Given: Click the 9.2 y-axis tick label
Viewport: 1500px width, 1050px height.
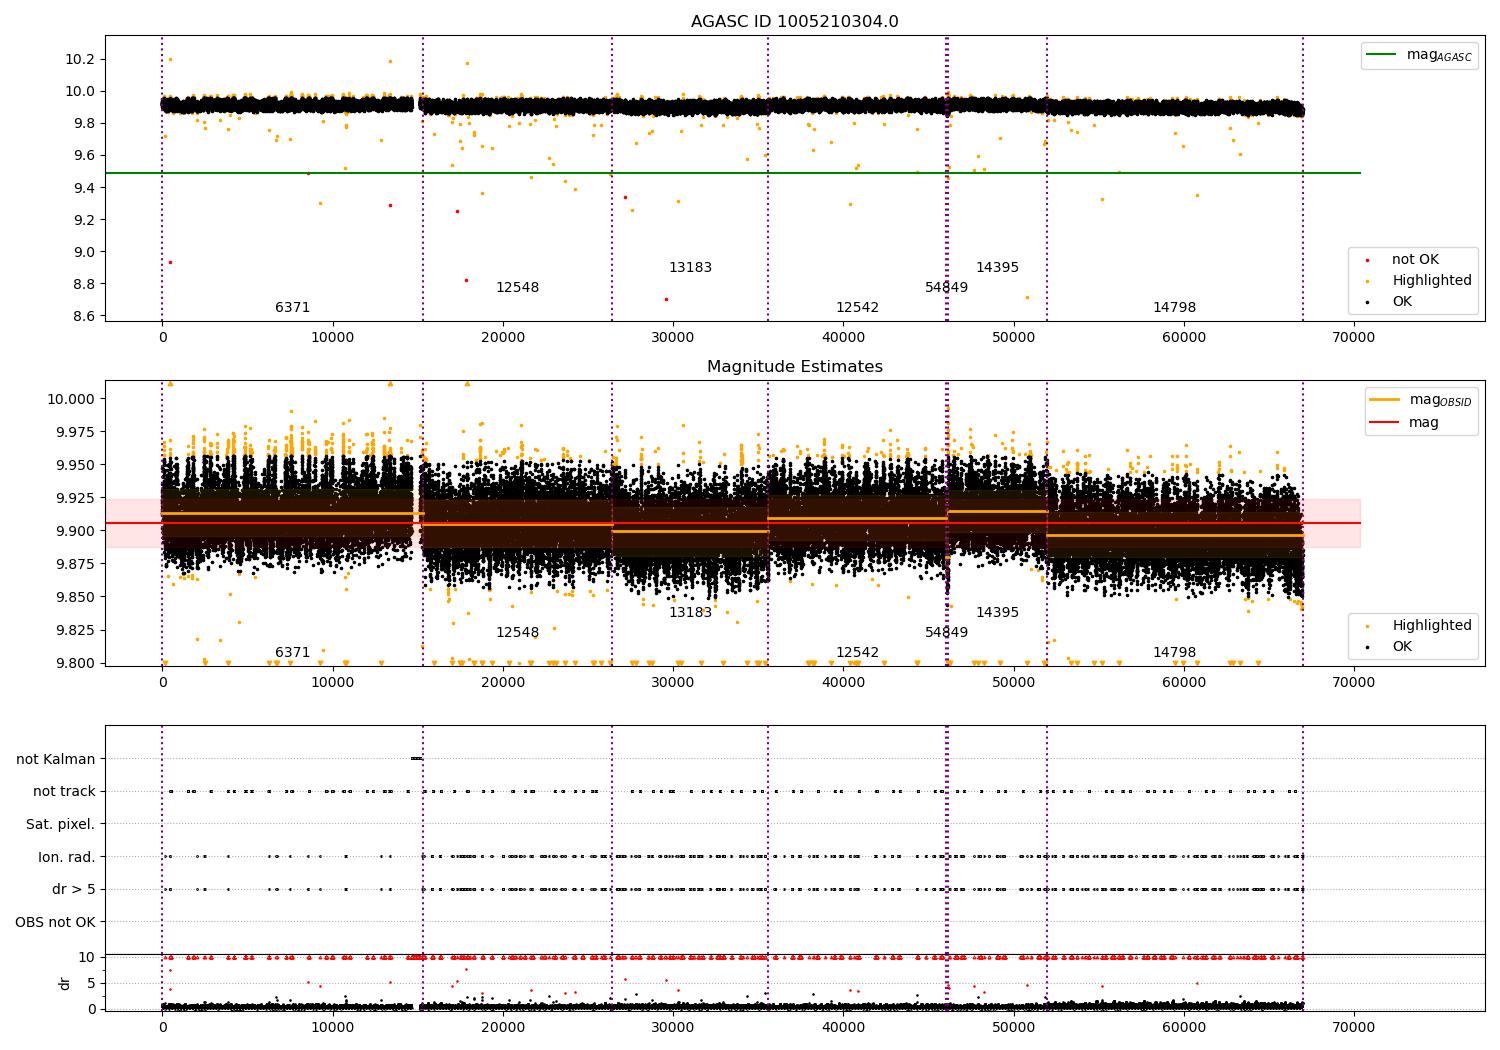Looking at the screenshot, I should point(84,220).
